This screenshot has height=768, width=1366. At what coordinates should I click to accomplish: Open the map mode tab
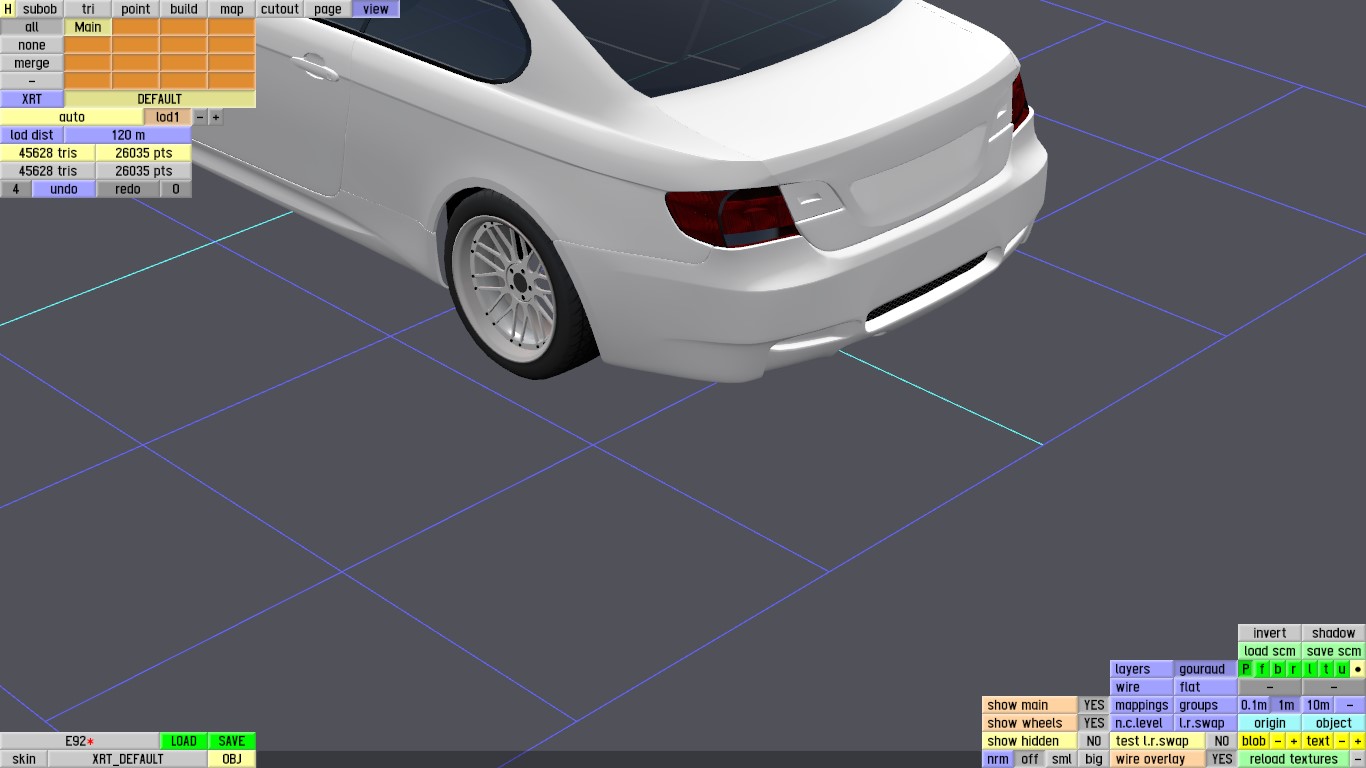232,9
